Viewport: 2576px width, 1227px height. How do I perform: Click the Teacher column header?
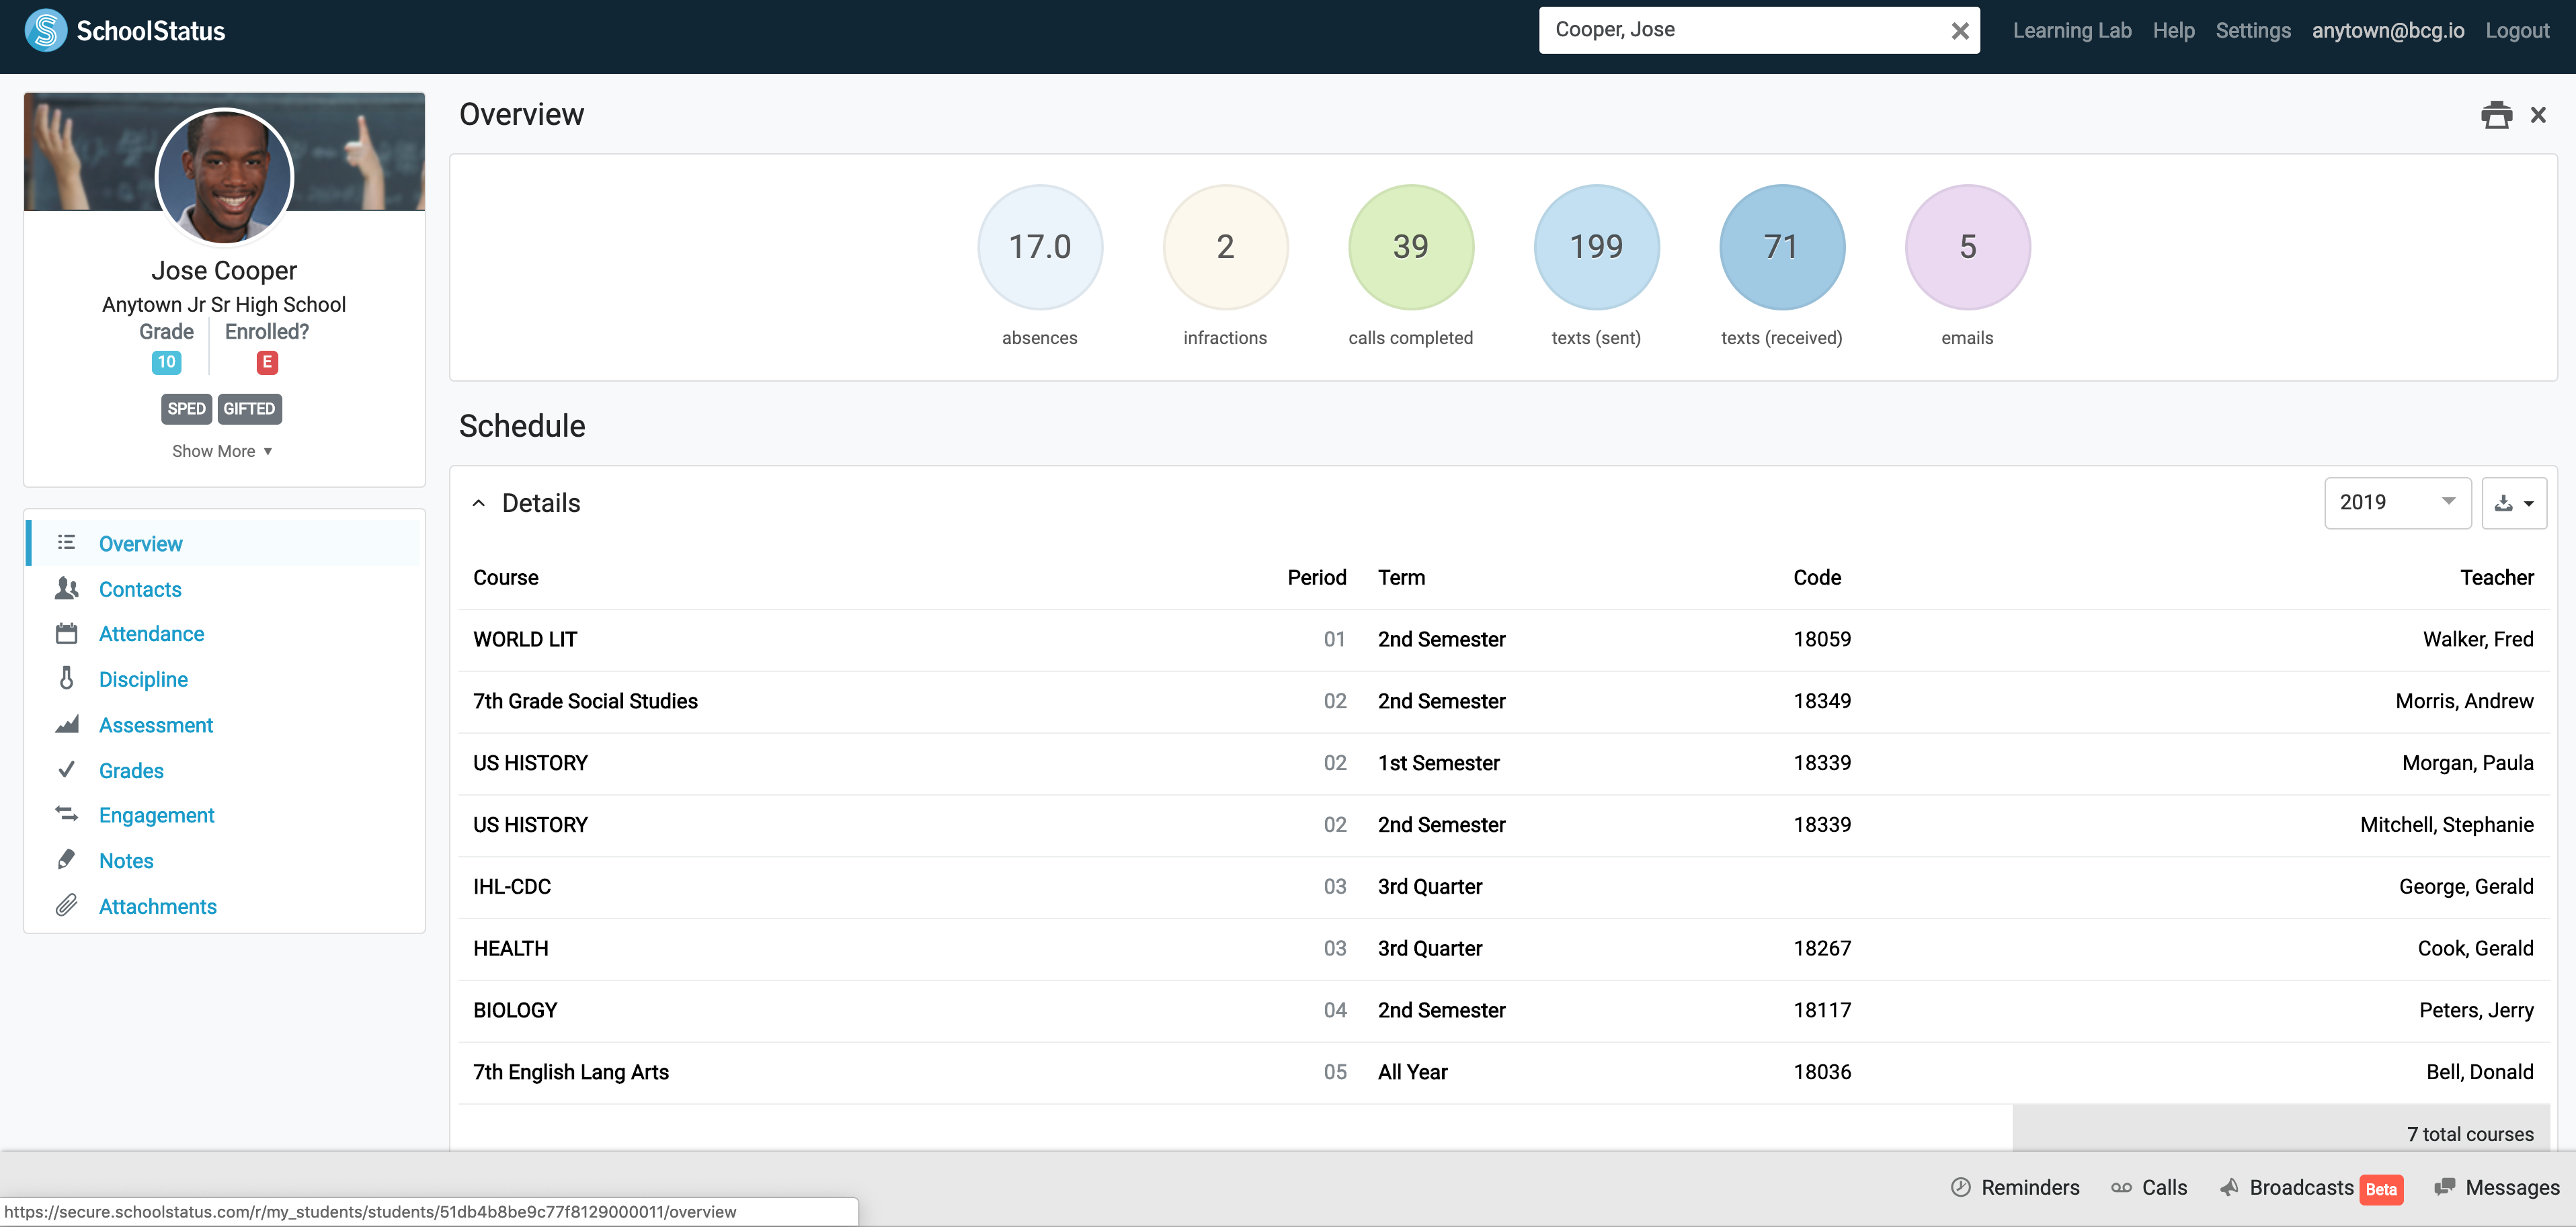click(2496, 577)
